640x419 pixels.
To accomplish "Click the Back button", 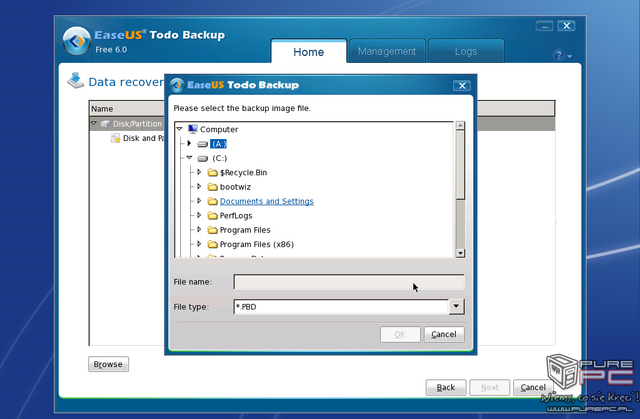I will pos(446,387).
